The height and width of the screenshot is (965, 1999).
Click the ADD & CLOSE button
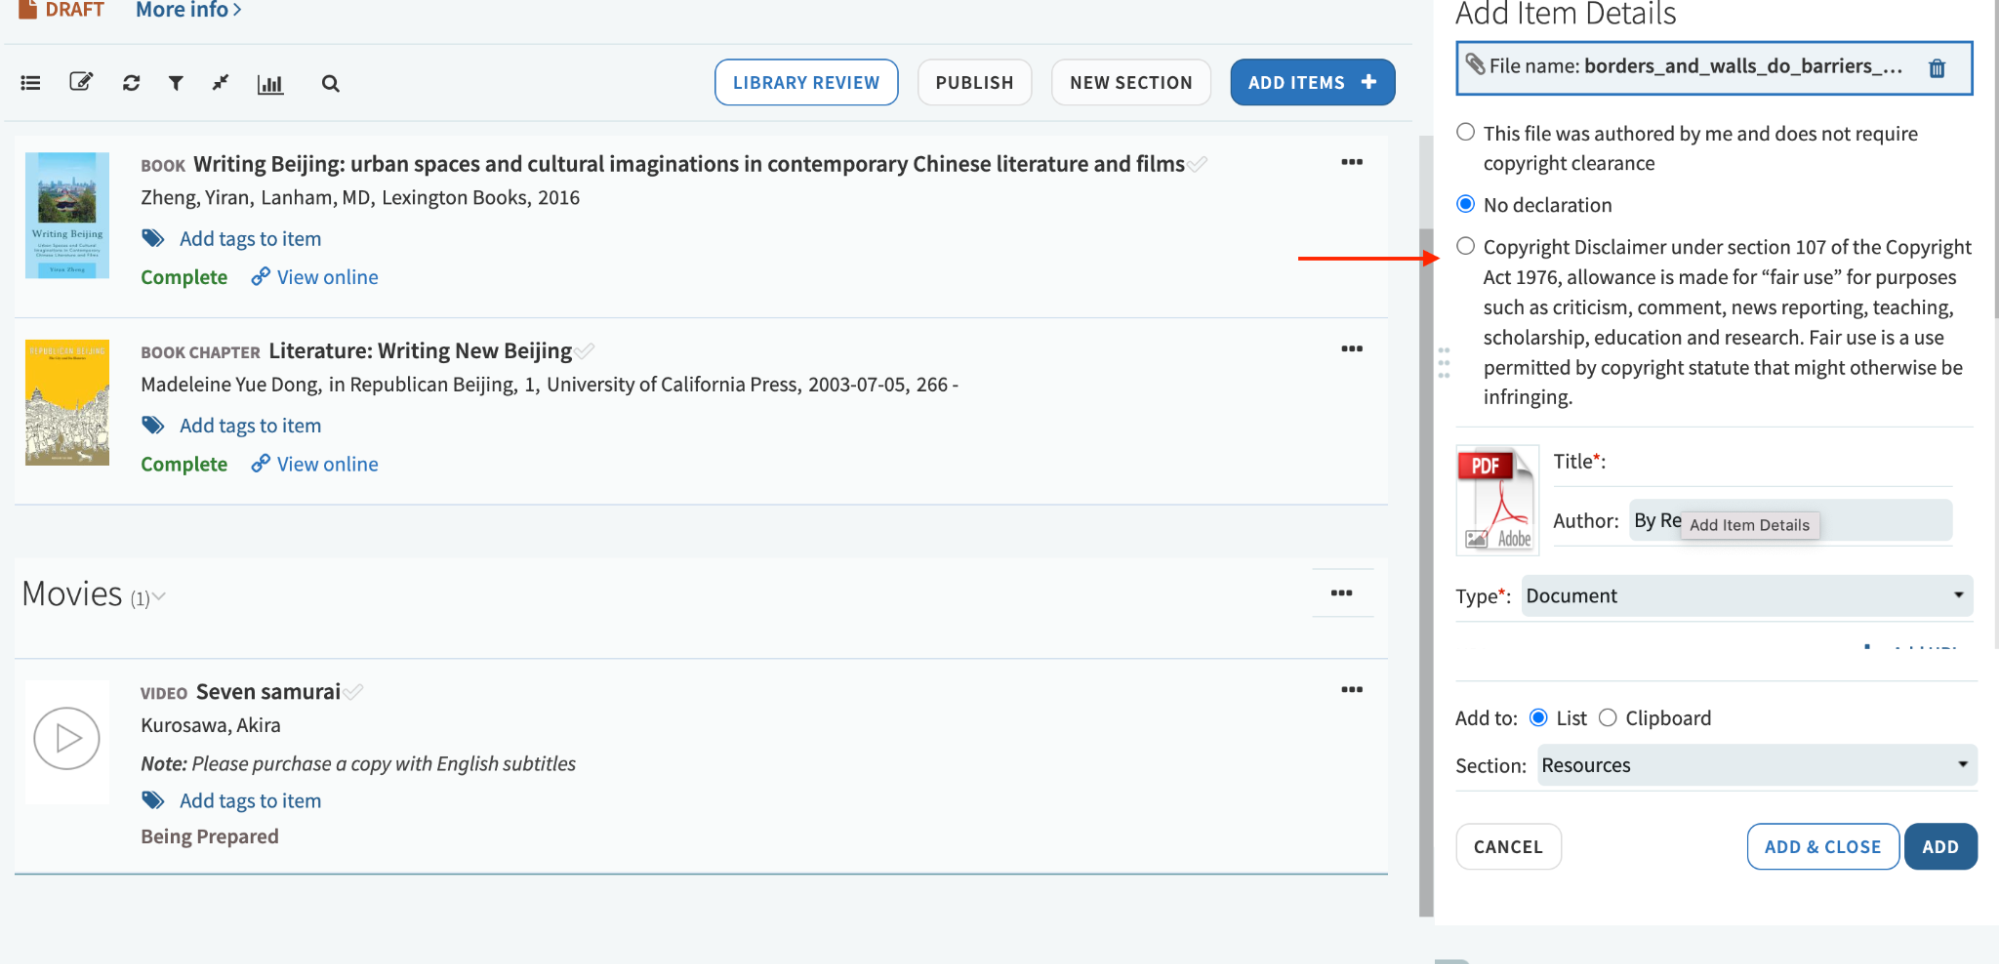click(1822, 846)
